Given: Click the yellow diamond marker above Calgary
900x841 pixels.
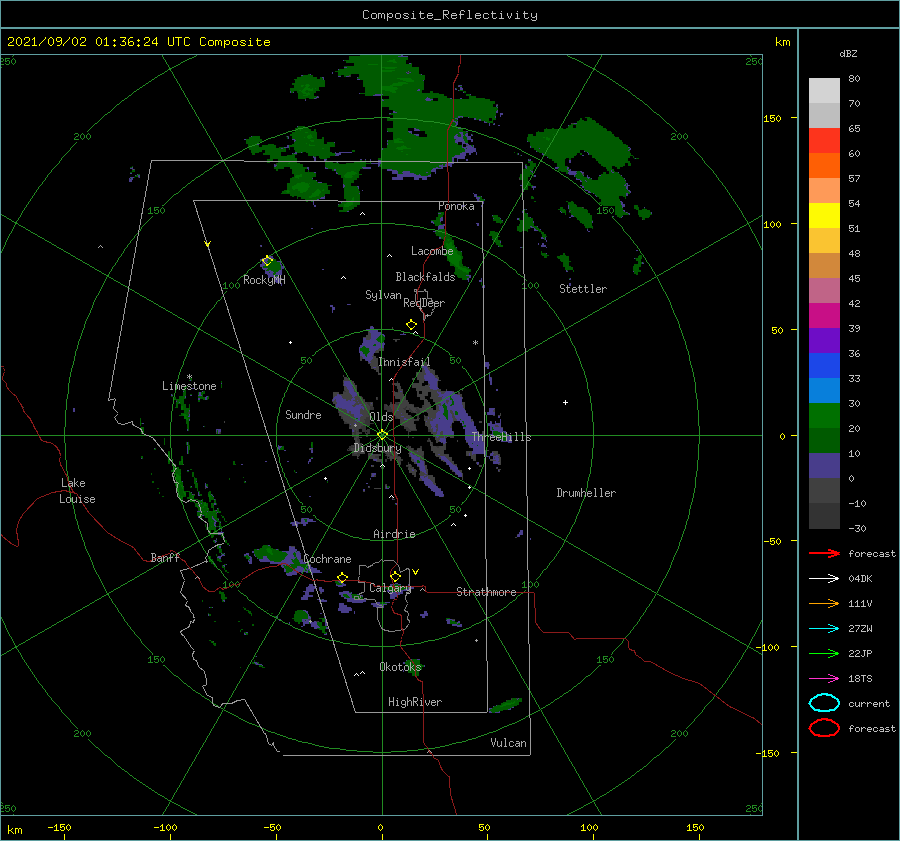Looking at the screenshot, I should [395, 576].
